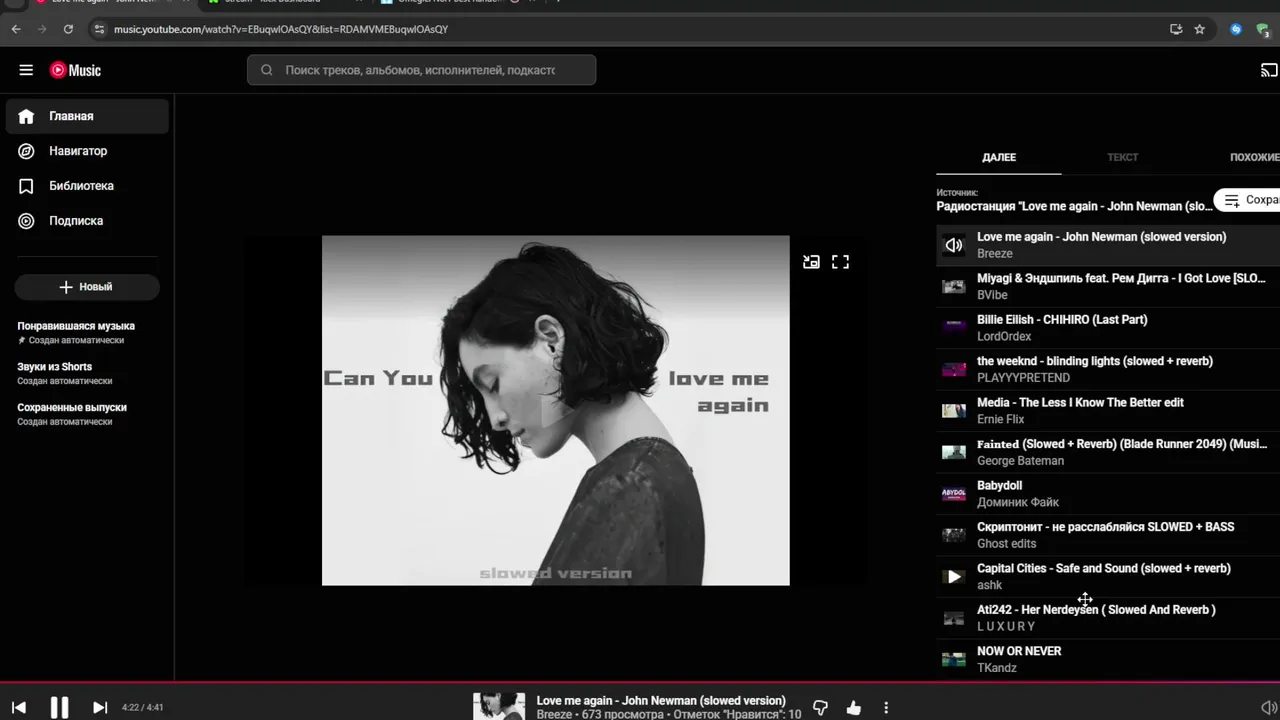Reload the browser page
The image size is (1280, 720).
pyautogui.click(x=68, y=29)
